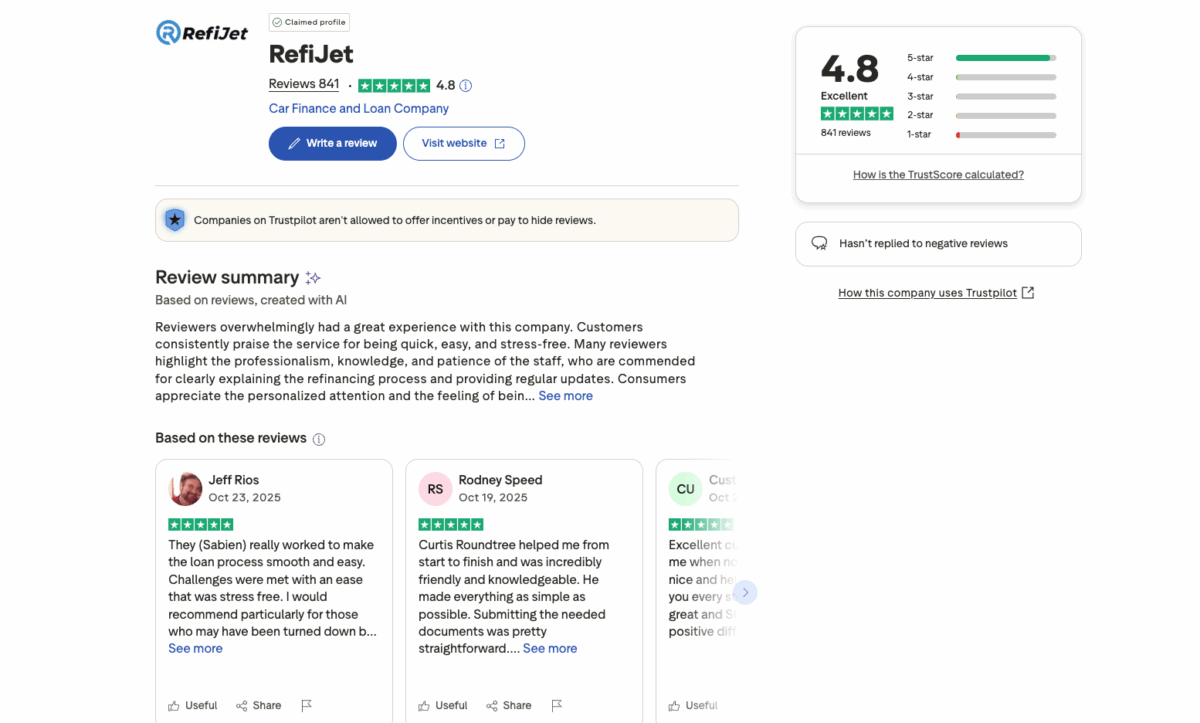Image resolution: width=1200 pixels, height=723 pixels.
Task: Open the TrustScore info icon next to 4.8
Action: (464, 85)
